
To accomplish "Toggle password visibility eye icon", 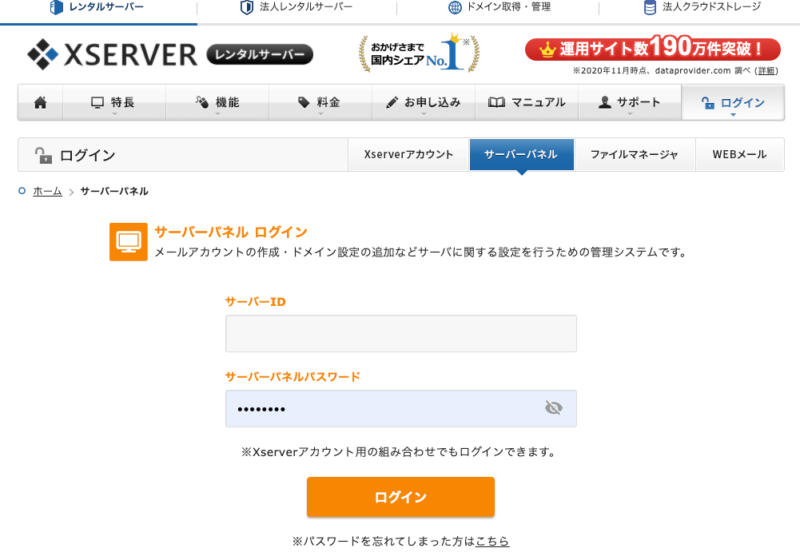I will (554, 408).
